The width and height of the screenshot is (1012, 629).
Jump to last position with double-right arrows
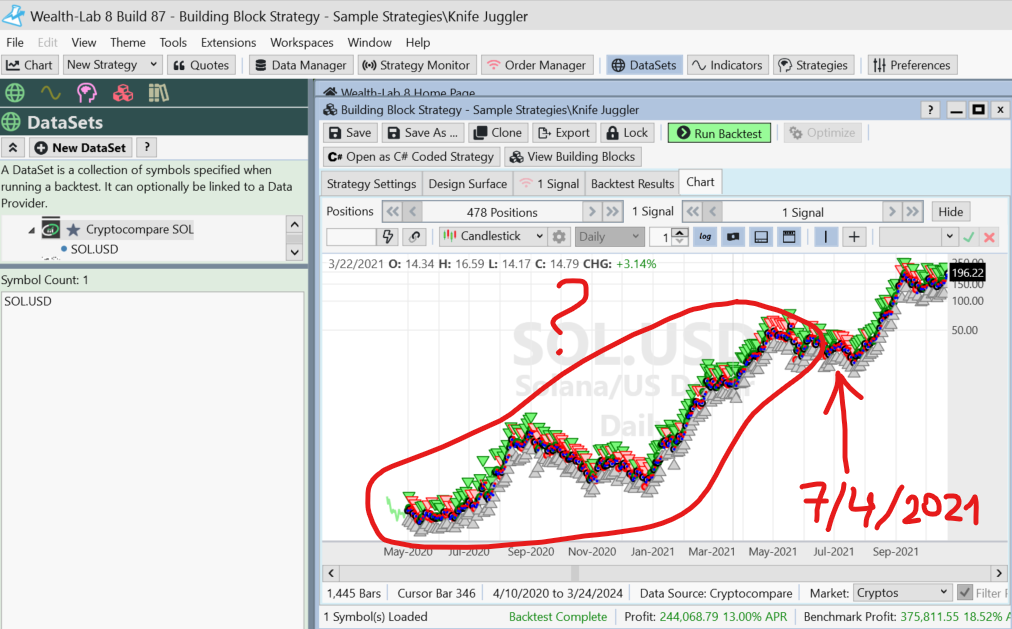612,212
